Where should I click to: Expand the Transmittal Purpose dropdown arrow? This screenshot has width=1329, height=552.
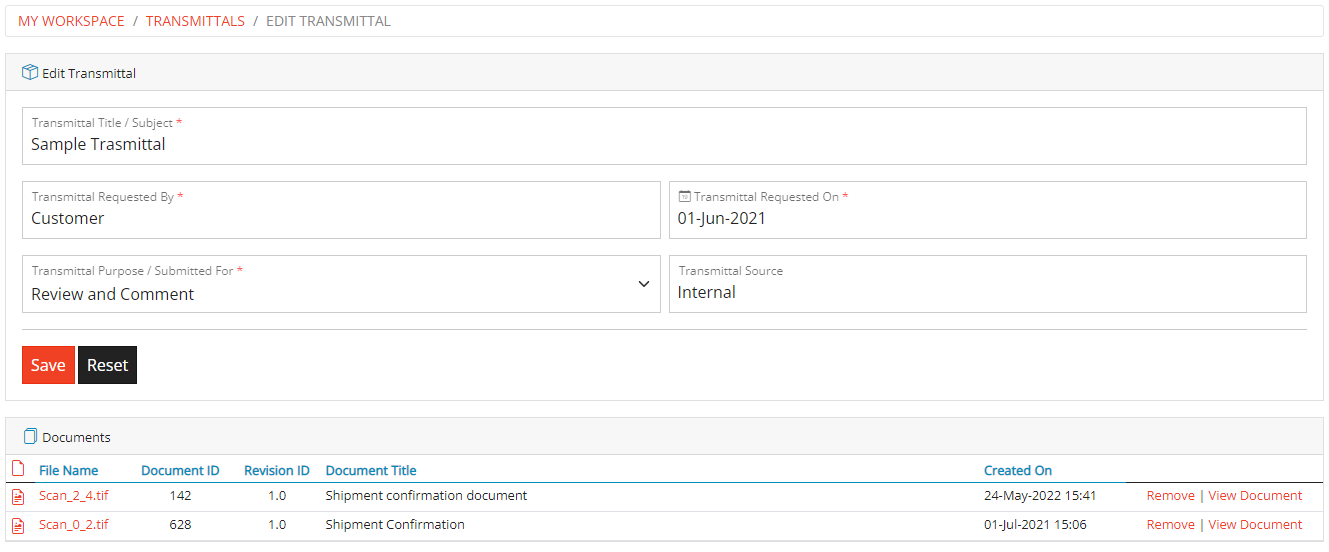coord(644,285)
